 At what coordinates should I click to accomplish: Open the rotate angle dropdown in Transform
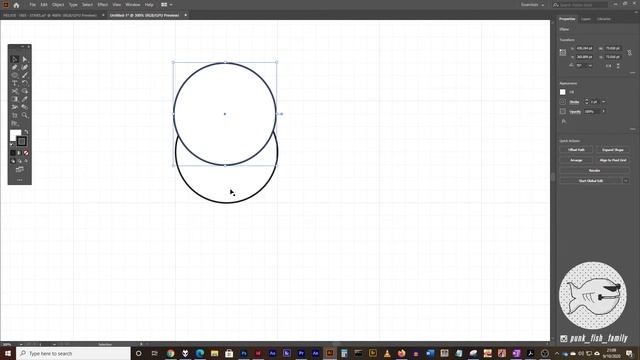coord(590,66)
